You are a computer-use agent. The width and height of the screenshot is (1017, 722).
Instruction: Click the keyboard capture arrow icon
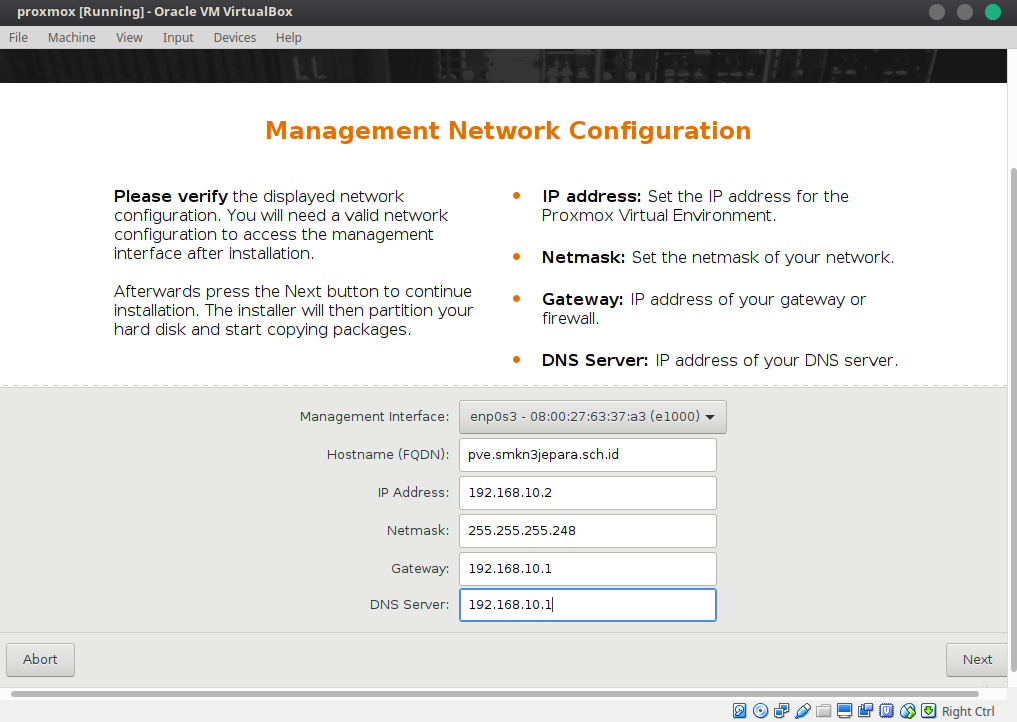click(x=929, y=711)
